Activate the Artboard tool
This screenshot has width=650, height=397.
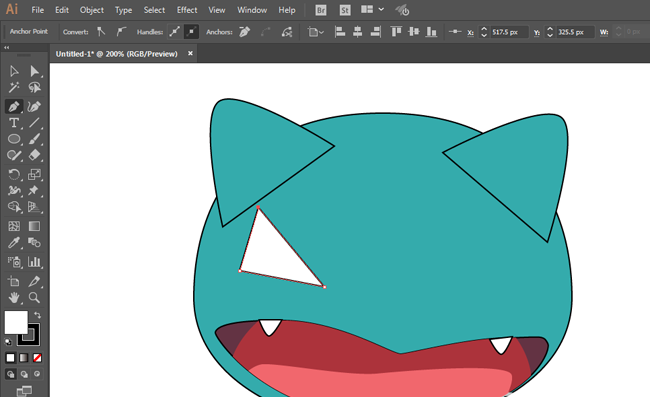coord(14,281)
